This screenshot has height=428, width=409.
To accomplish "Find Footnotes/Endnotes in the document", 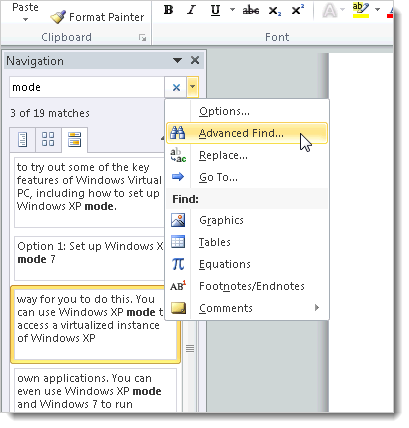I will 247,286.
